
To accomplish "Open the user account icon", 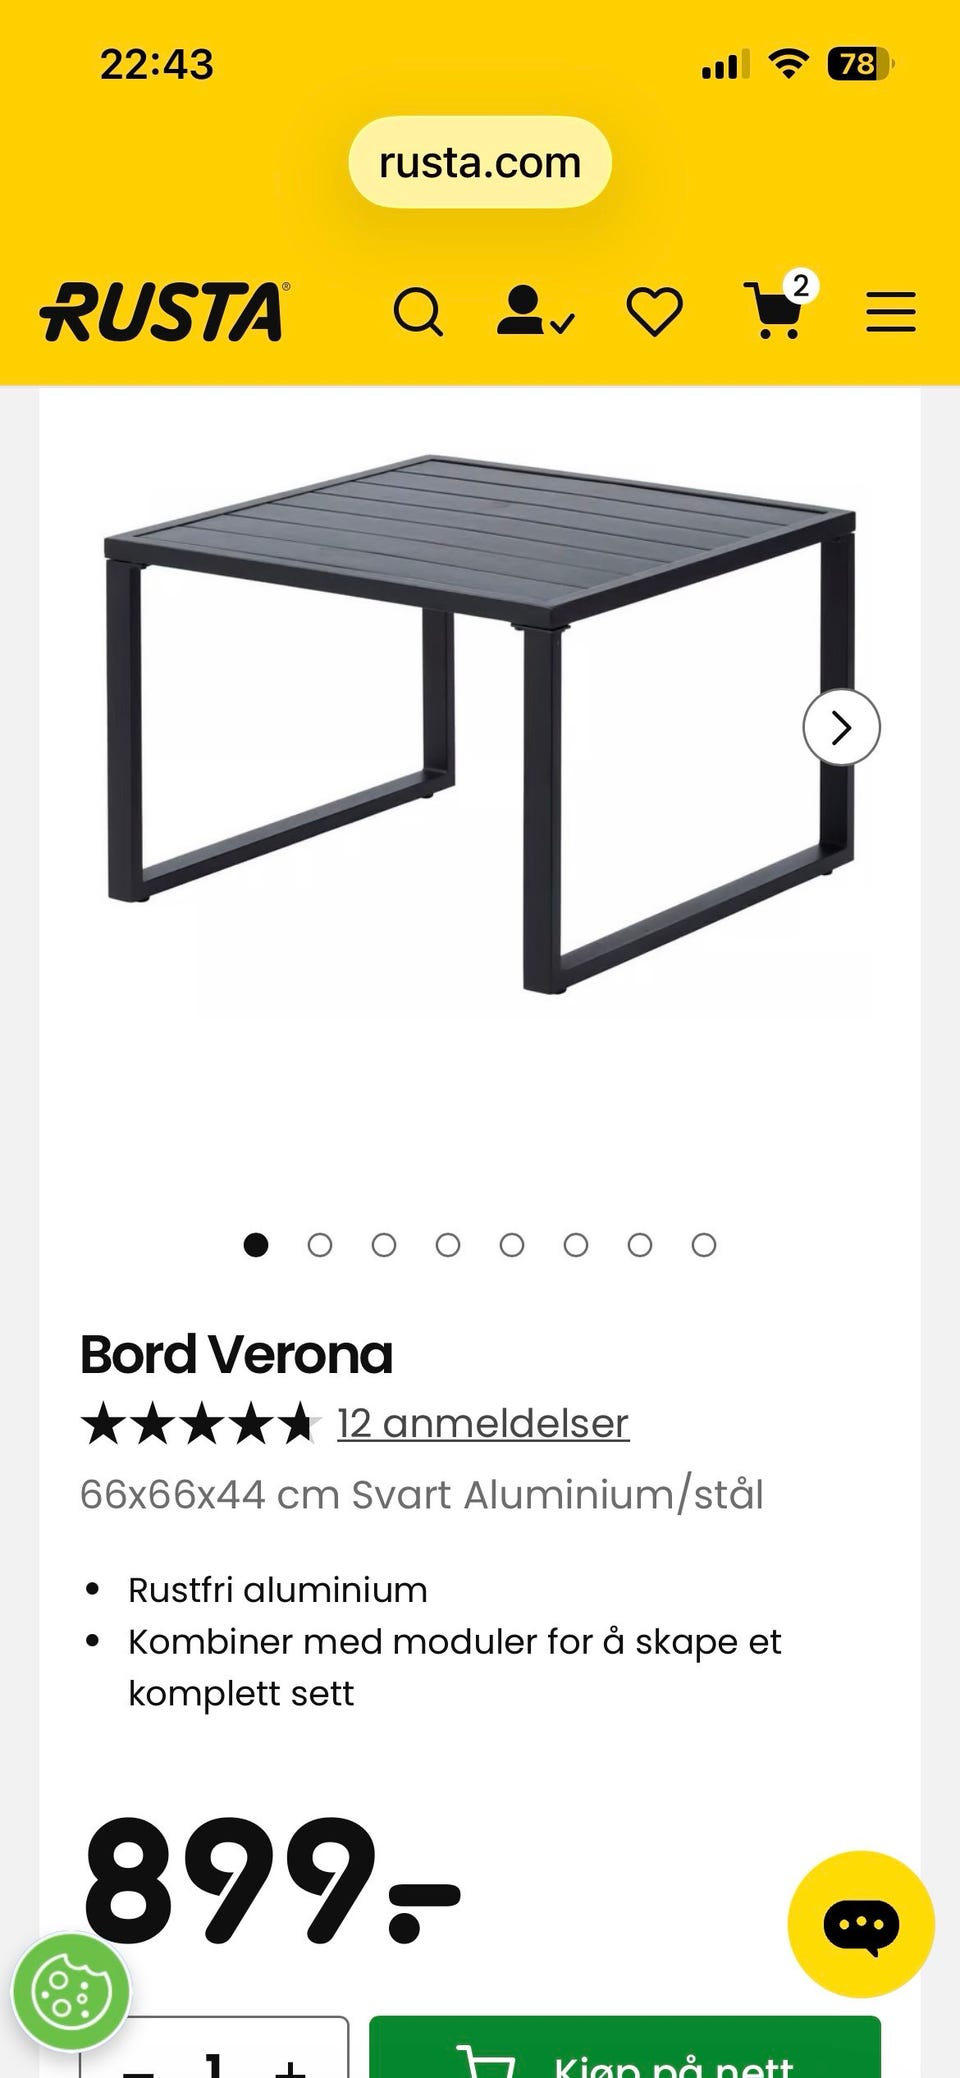I will pos(535,311).
